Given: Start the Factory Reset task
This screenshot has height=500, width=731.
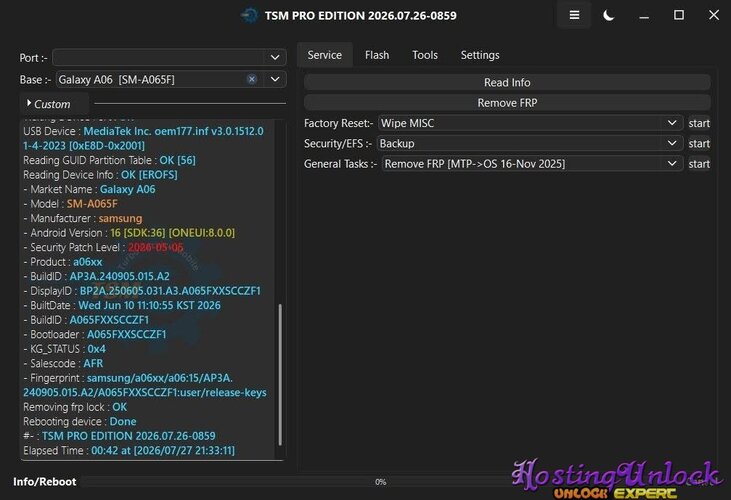Looking at the screenshot, I should [x=699, y=123].
